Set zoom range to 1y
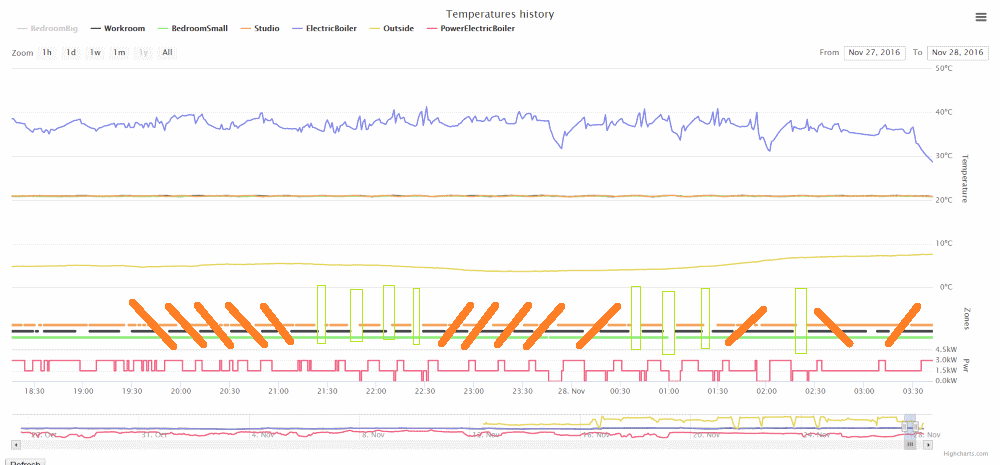The height and width of the screenshot is (465, 1000). [143, 52]
